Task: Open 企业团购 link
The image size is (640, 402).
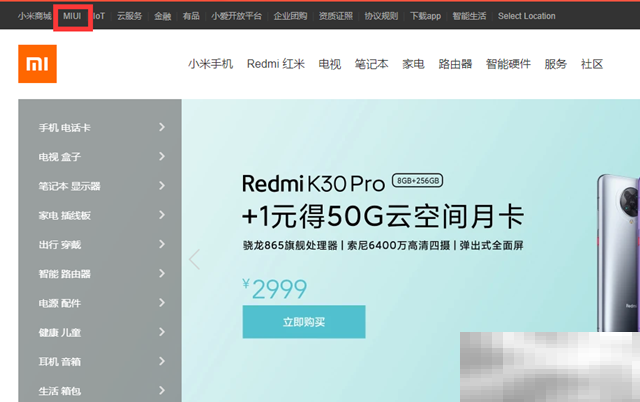Action: coord(290,16)
